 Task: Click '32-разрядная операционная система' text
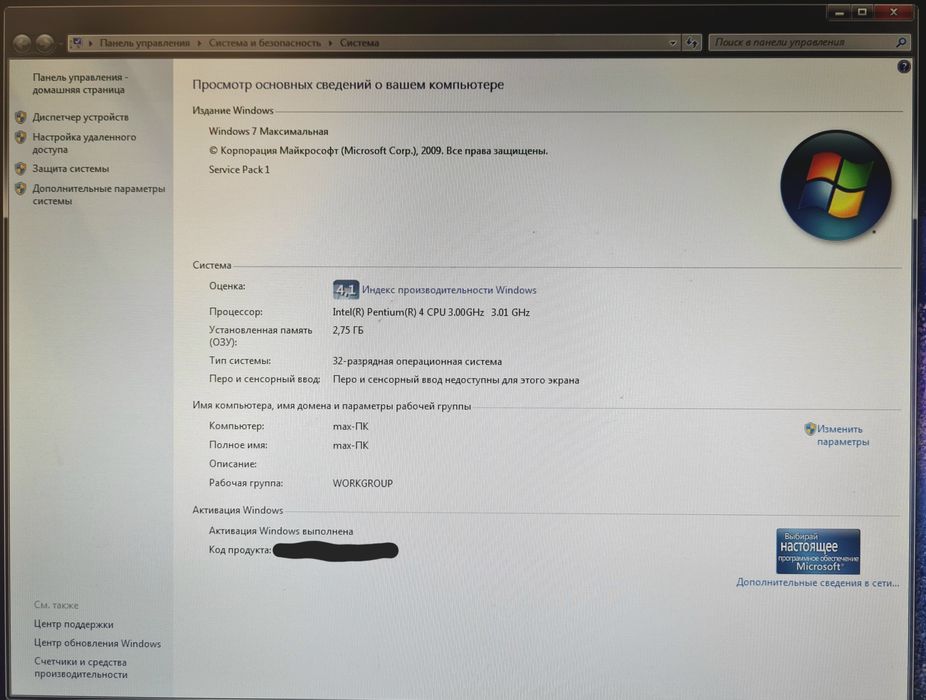(x=417, y=361)
